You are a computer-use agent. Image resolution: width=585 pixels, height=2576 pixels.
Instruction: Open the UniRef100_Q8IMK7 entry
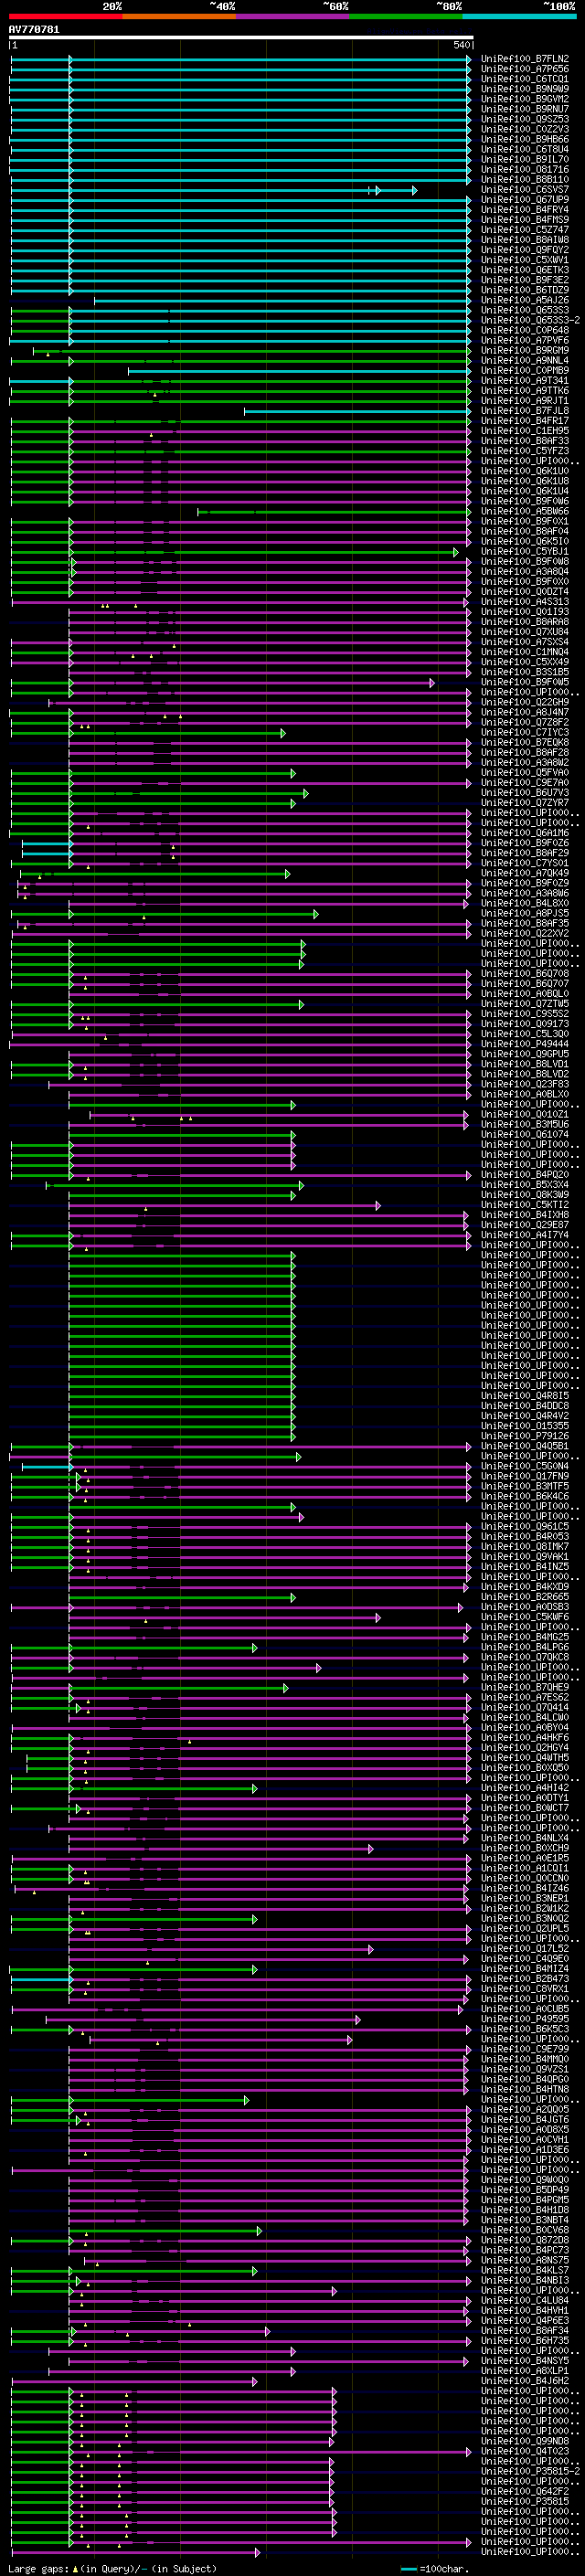pyautogui.click(x=524, y=1547)
